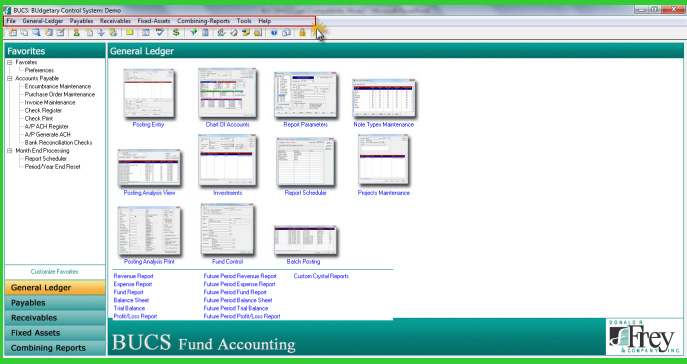Switch to Combining Reports module button
Image resolution: width=687 pixels, height=364 pixels.
(x=55, y=348)
